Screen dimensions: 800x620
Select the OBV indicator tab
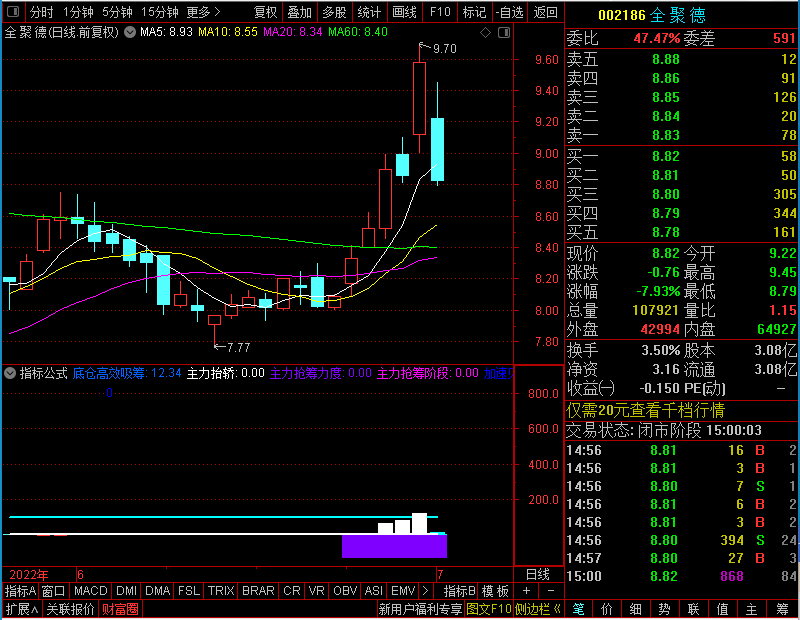(x=345, y=591)
